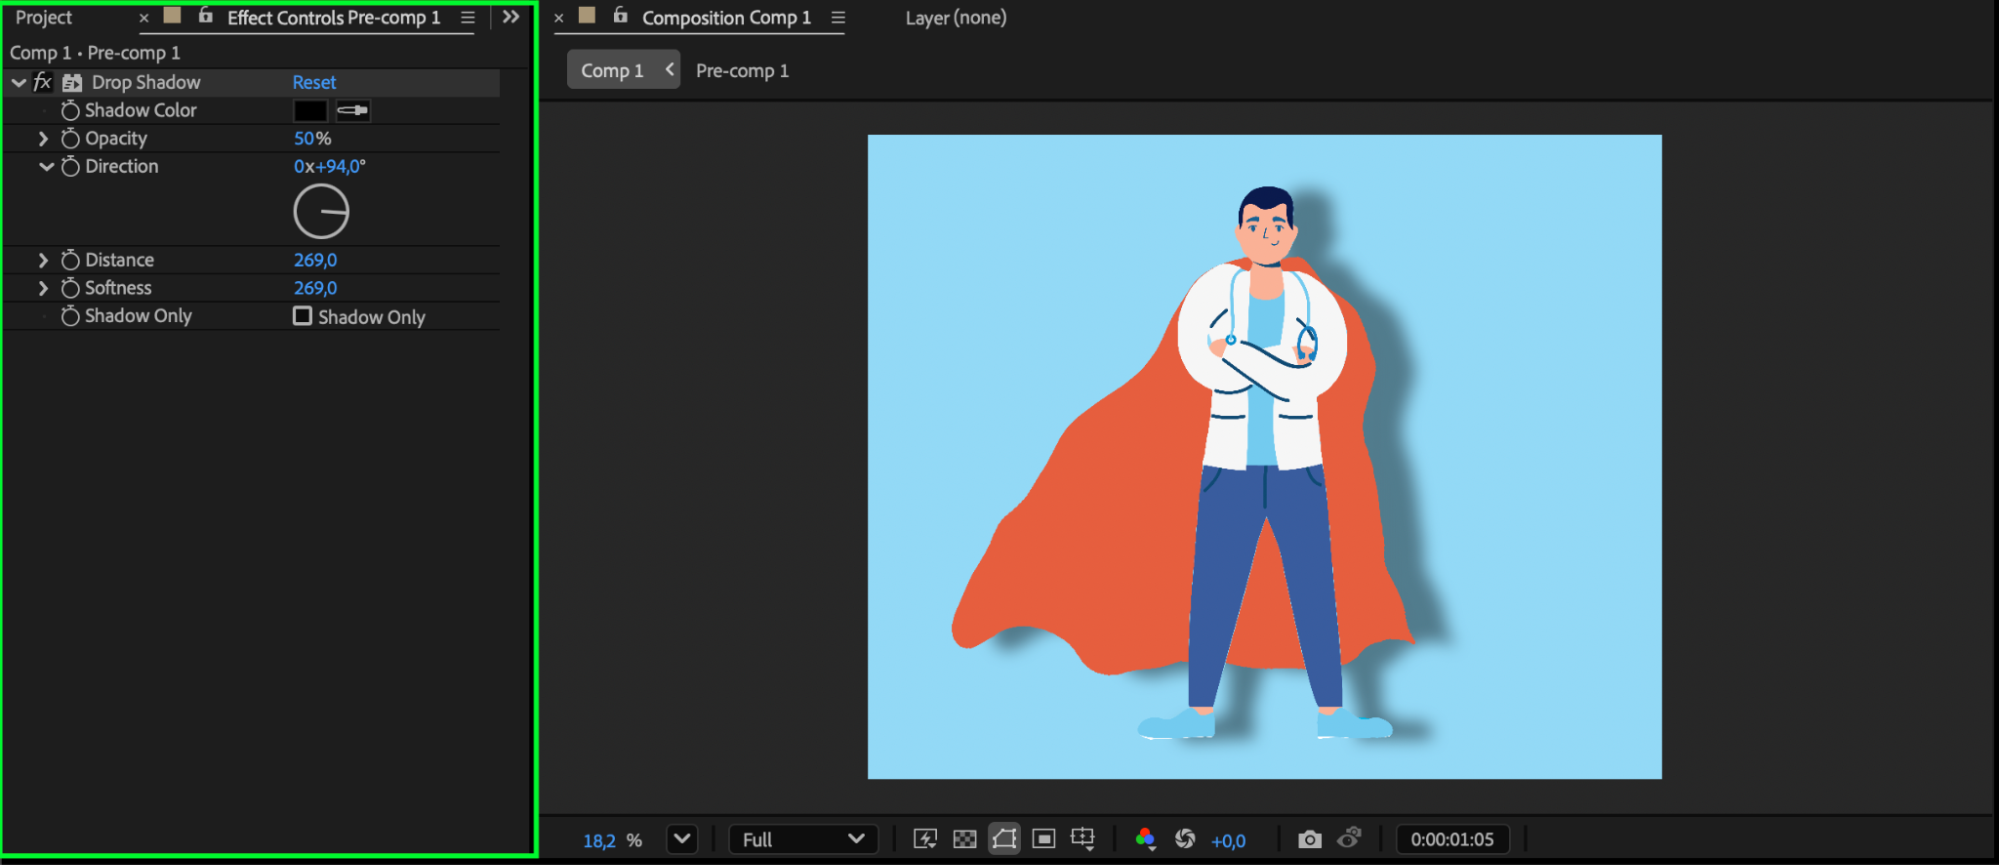Close the Effect Controls panel tab
Screen dimensions: 1999x865
click(144, 18)
